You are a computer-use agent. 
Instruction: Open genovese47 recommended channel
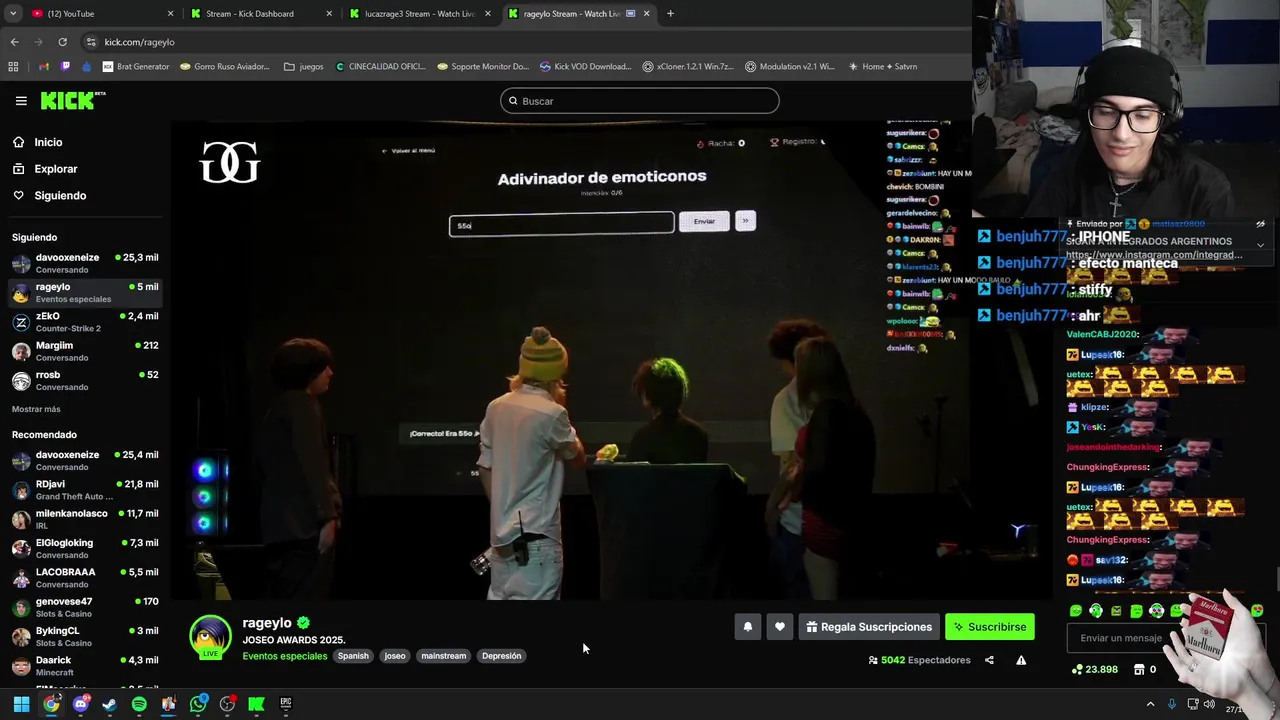pos(85,607)
